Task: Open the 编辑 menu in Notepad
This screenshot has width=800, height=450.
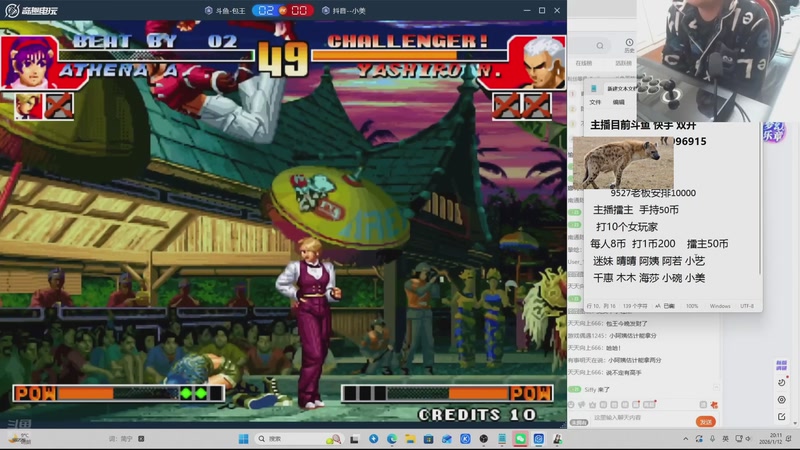Action: pos(618,102)
